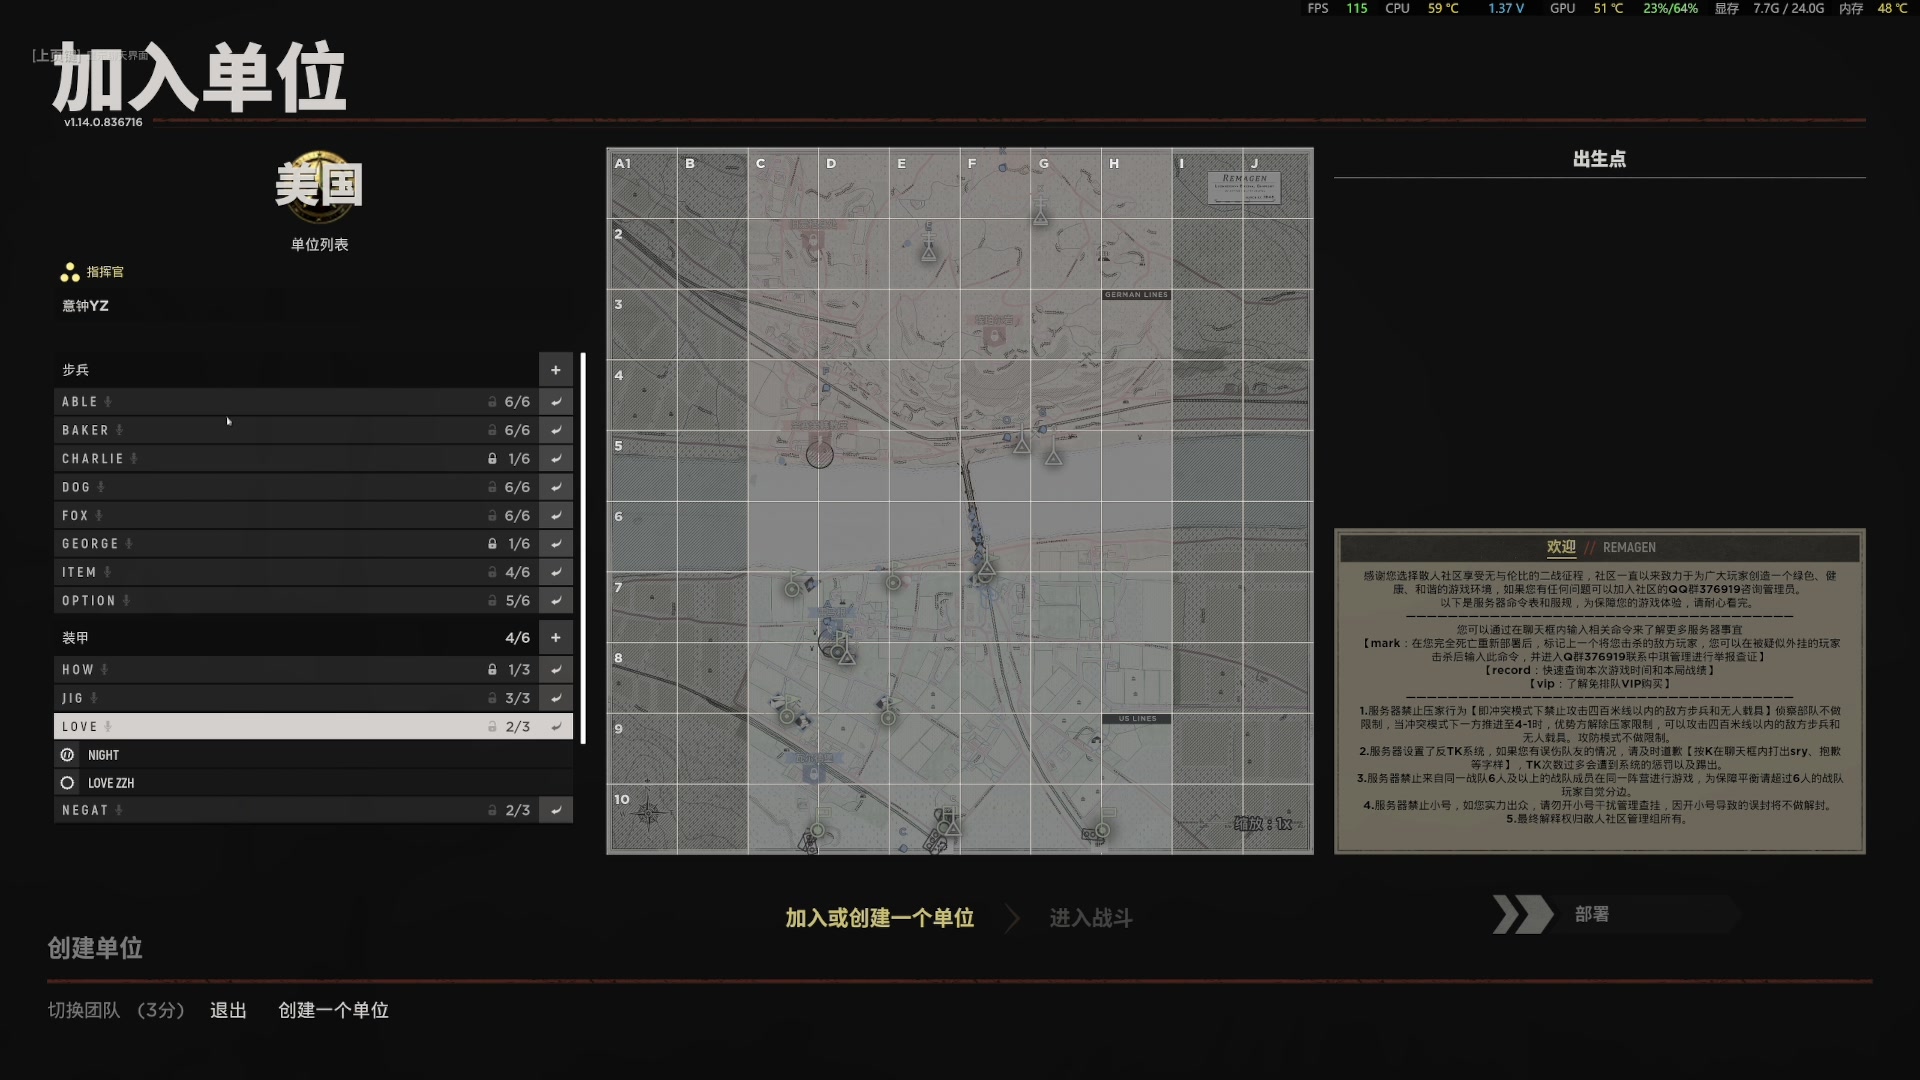Screen dimensions: 1920x1080
Task: Click the commander icon above 意钟YZ
Action: pyautogui.click(x=70, y=272)
